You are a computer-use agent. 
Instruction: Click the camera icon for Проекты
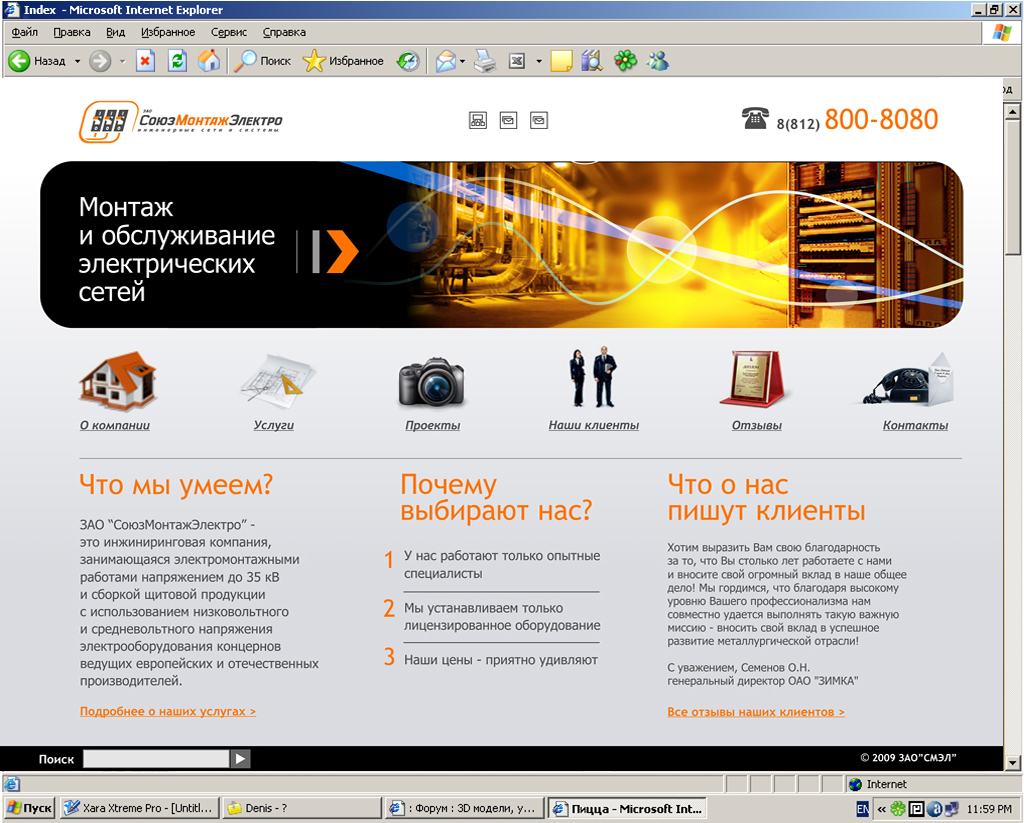click(x=431, y=383)
